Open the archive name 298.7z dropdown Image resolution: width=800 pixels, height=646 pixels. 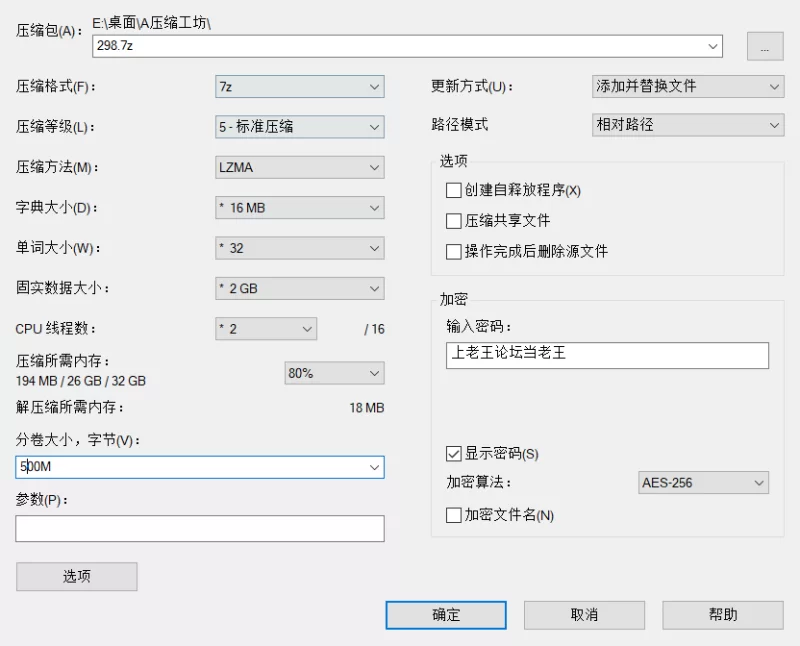point(713,46)
